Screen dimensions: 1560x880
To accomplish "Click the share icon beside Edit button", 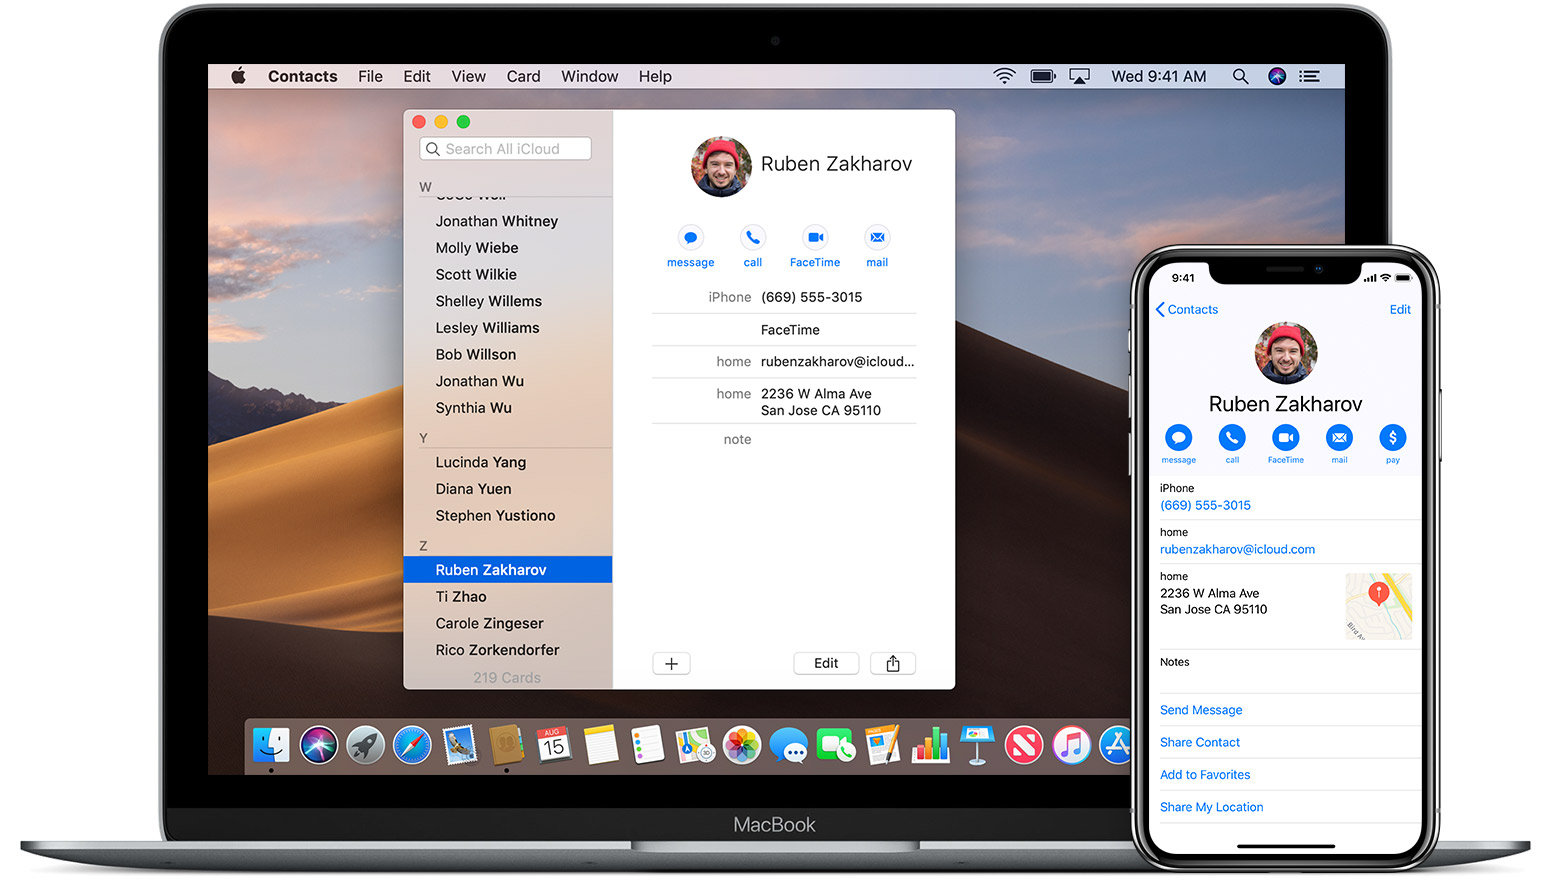I will coord(893,664).
